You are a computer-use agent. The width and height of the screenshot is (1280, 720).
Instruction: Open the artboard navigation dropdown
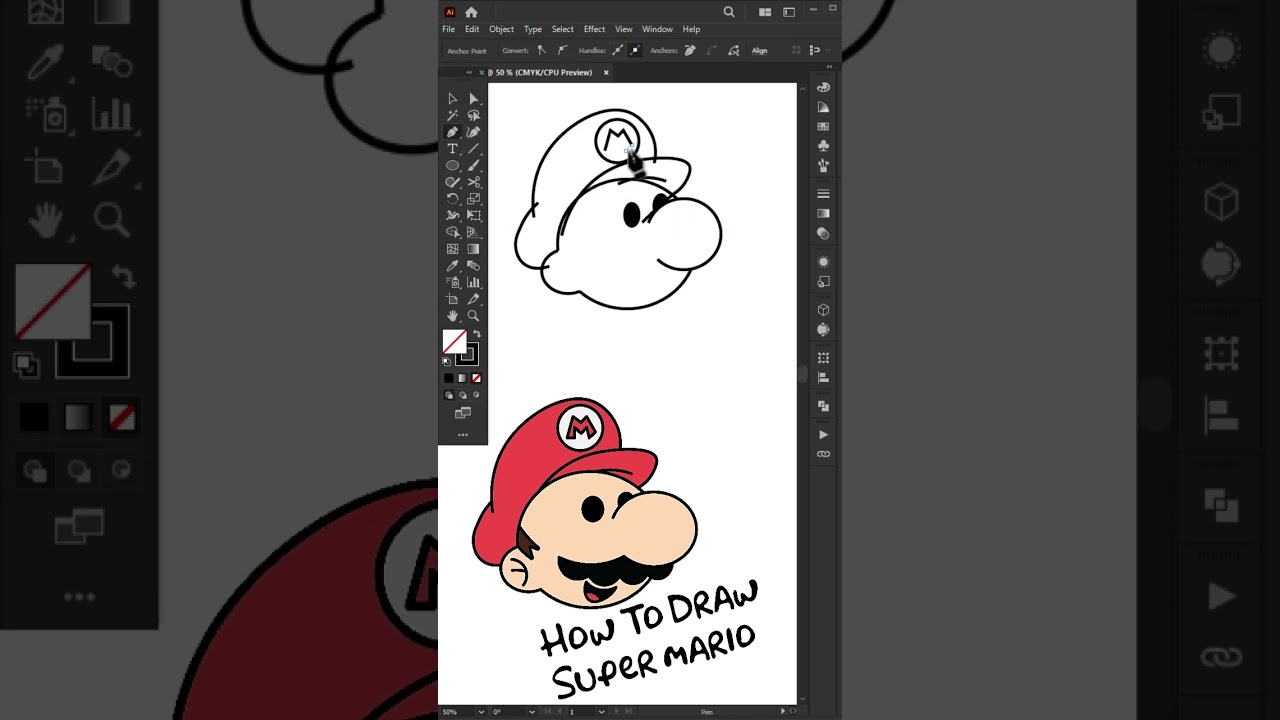click(601, 711)
